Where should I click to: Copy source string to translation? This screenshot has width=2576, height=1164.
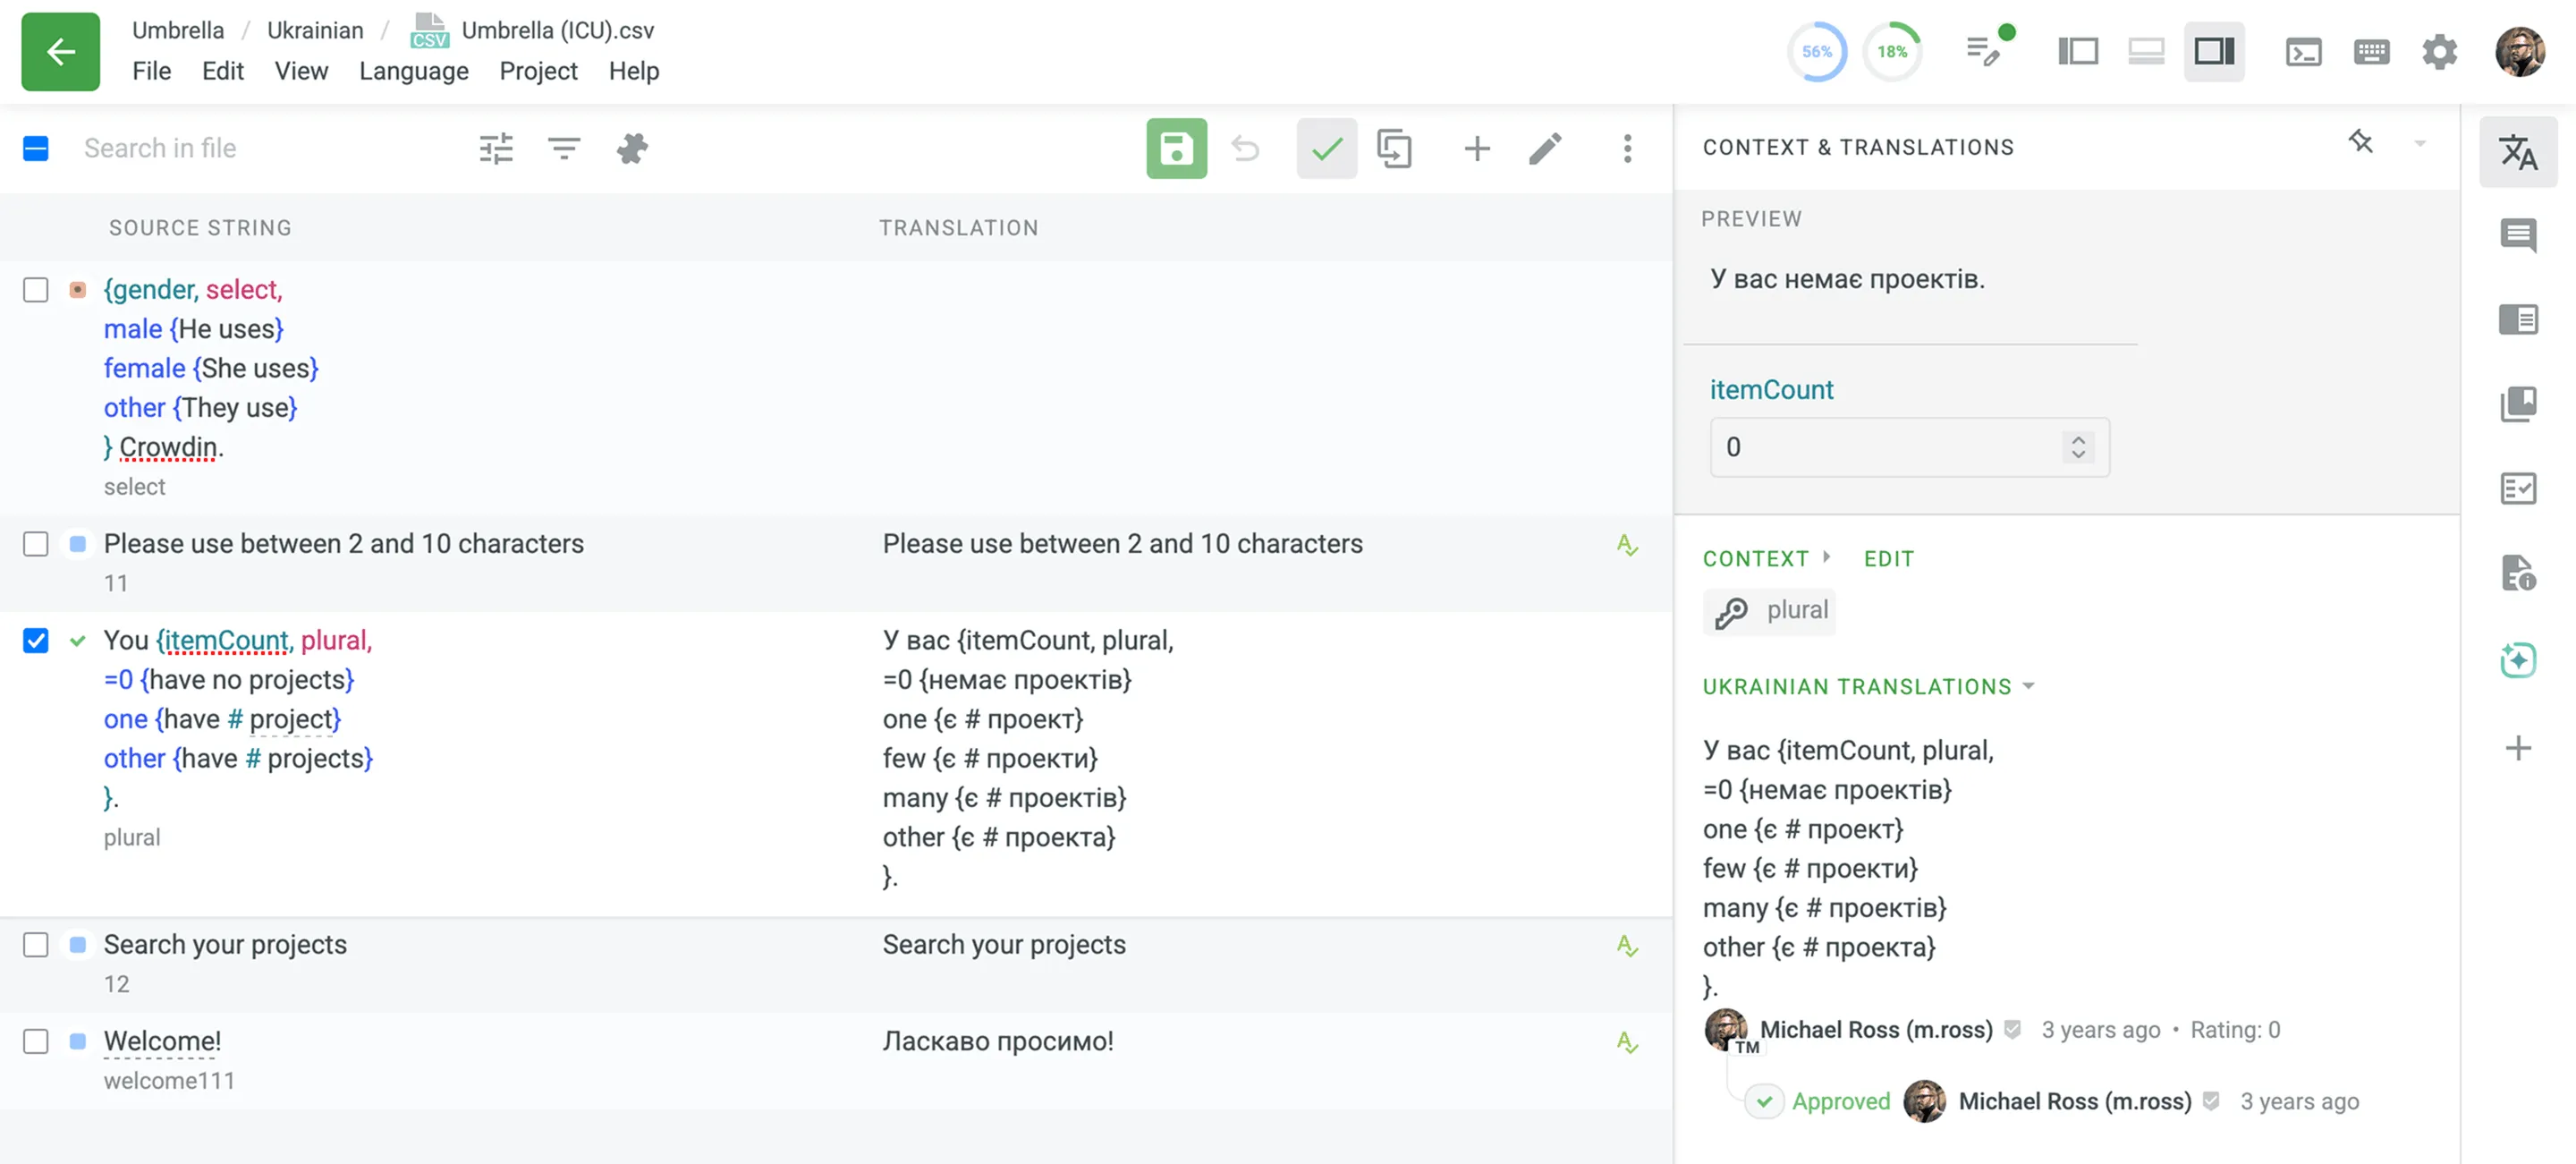(1394, 148)
